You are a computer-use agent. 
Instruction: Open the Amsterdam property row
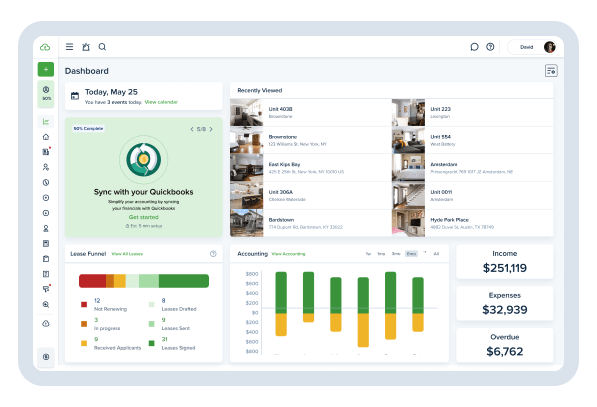click(x=472, y=168)
